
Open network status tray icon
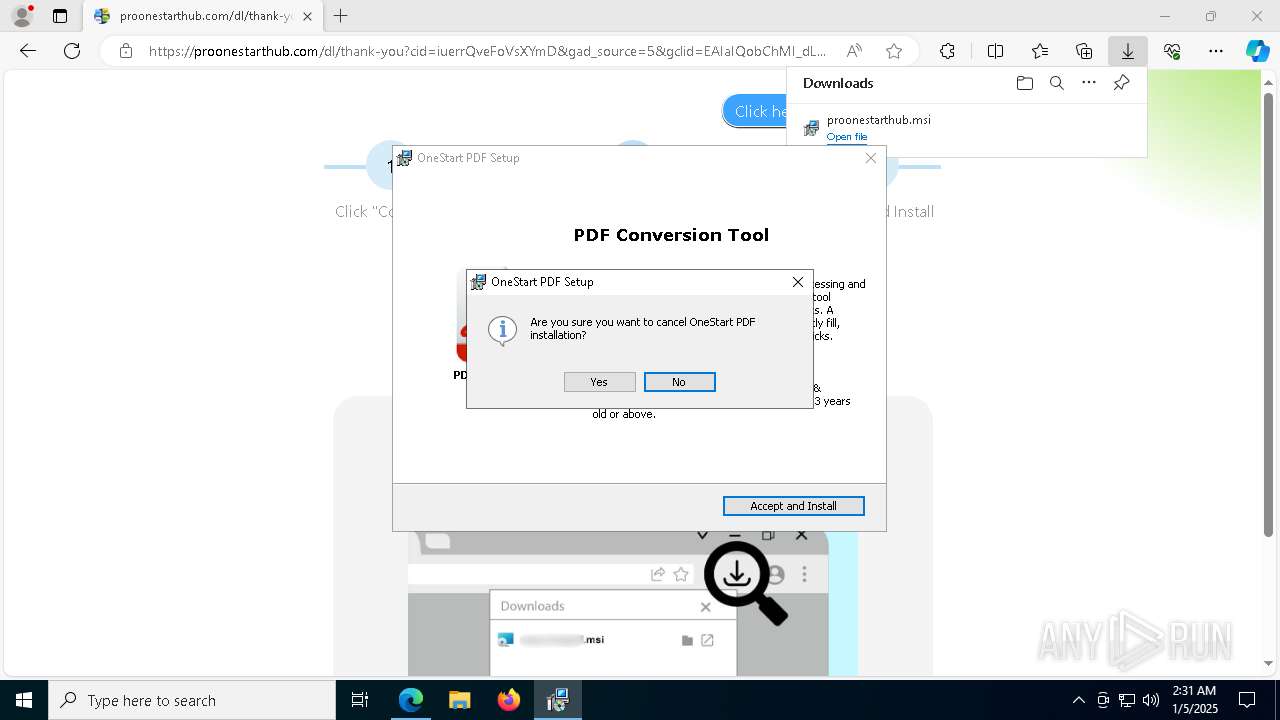pyautogui.click(x=1127, y=700)
